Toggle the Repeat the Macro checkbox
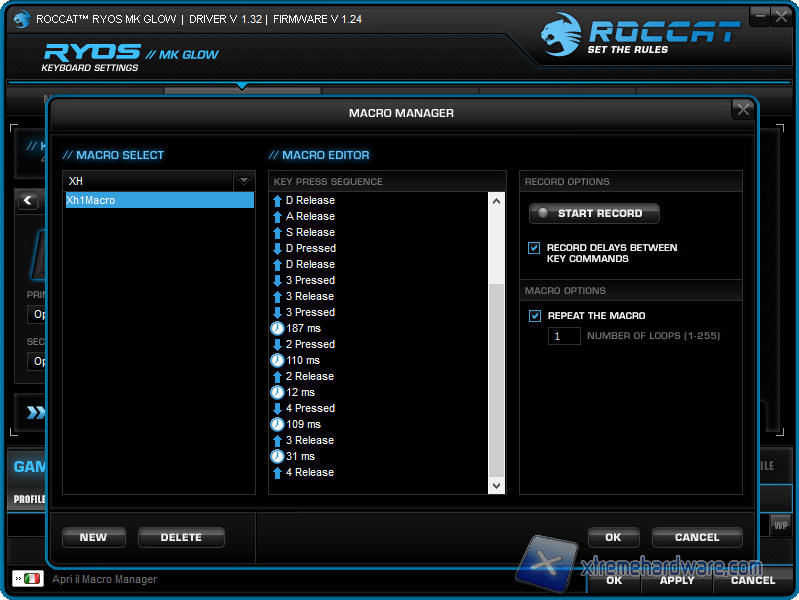799x600 pixels. (535, 316)
